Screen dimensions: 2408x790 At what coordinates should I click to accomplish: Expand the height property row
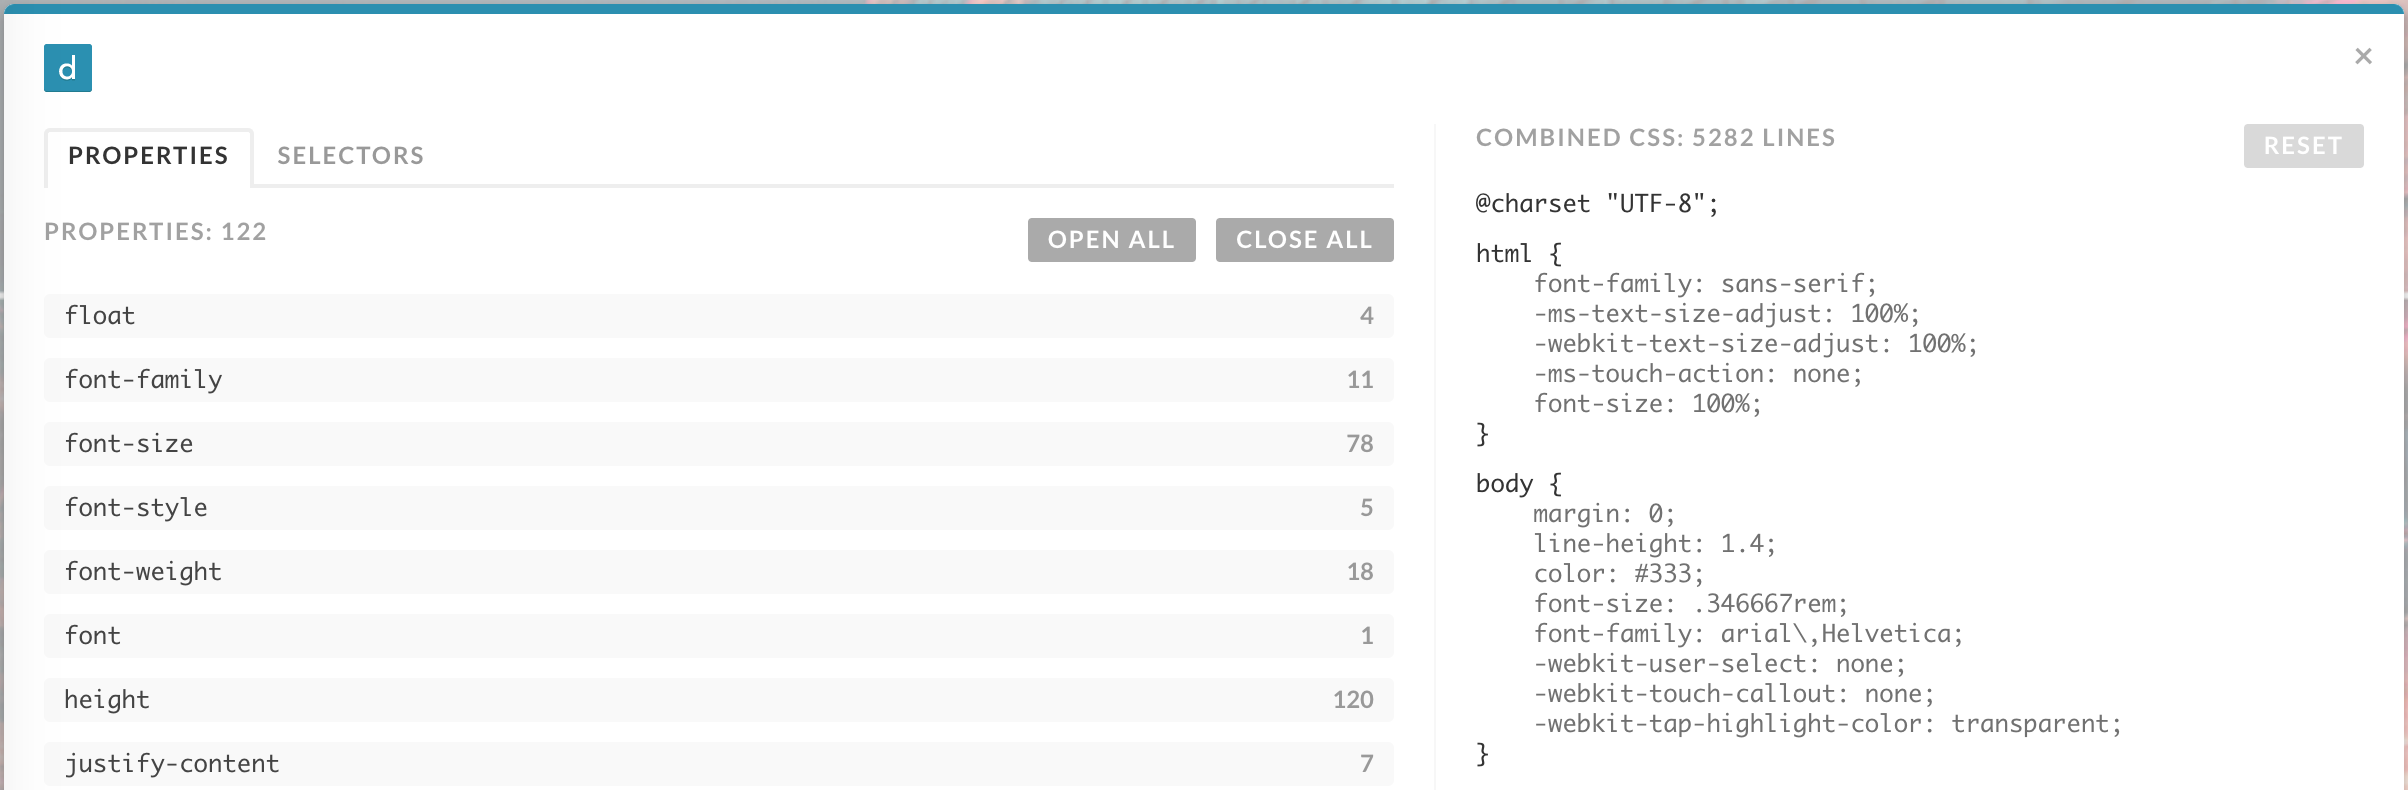tap(718, 700)
